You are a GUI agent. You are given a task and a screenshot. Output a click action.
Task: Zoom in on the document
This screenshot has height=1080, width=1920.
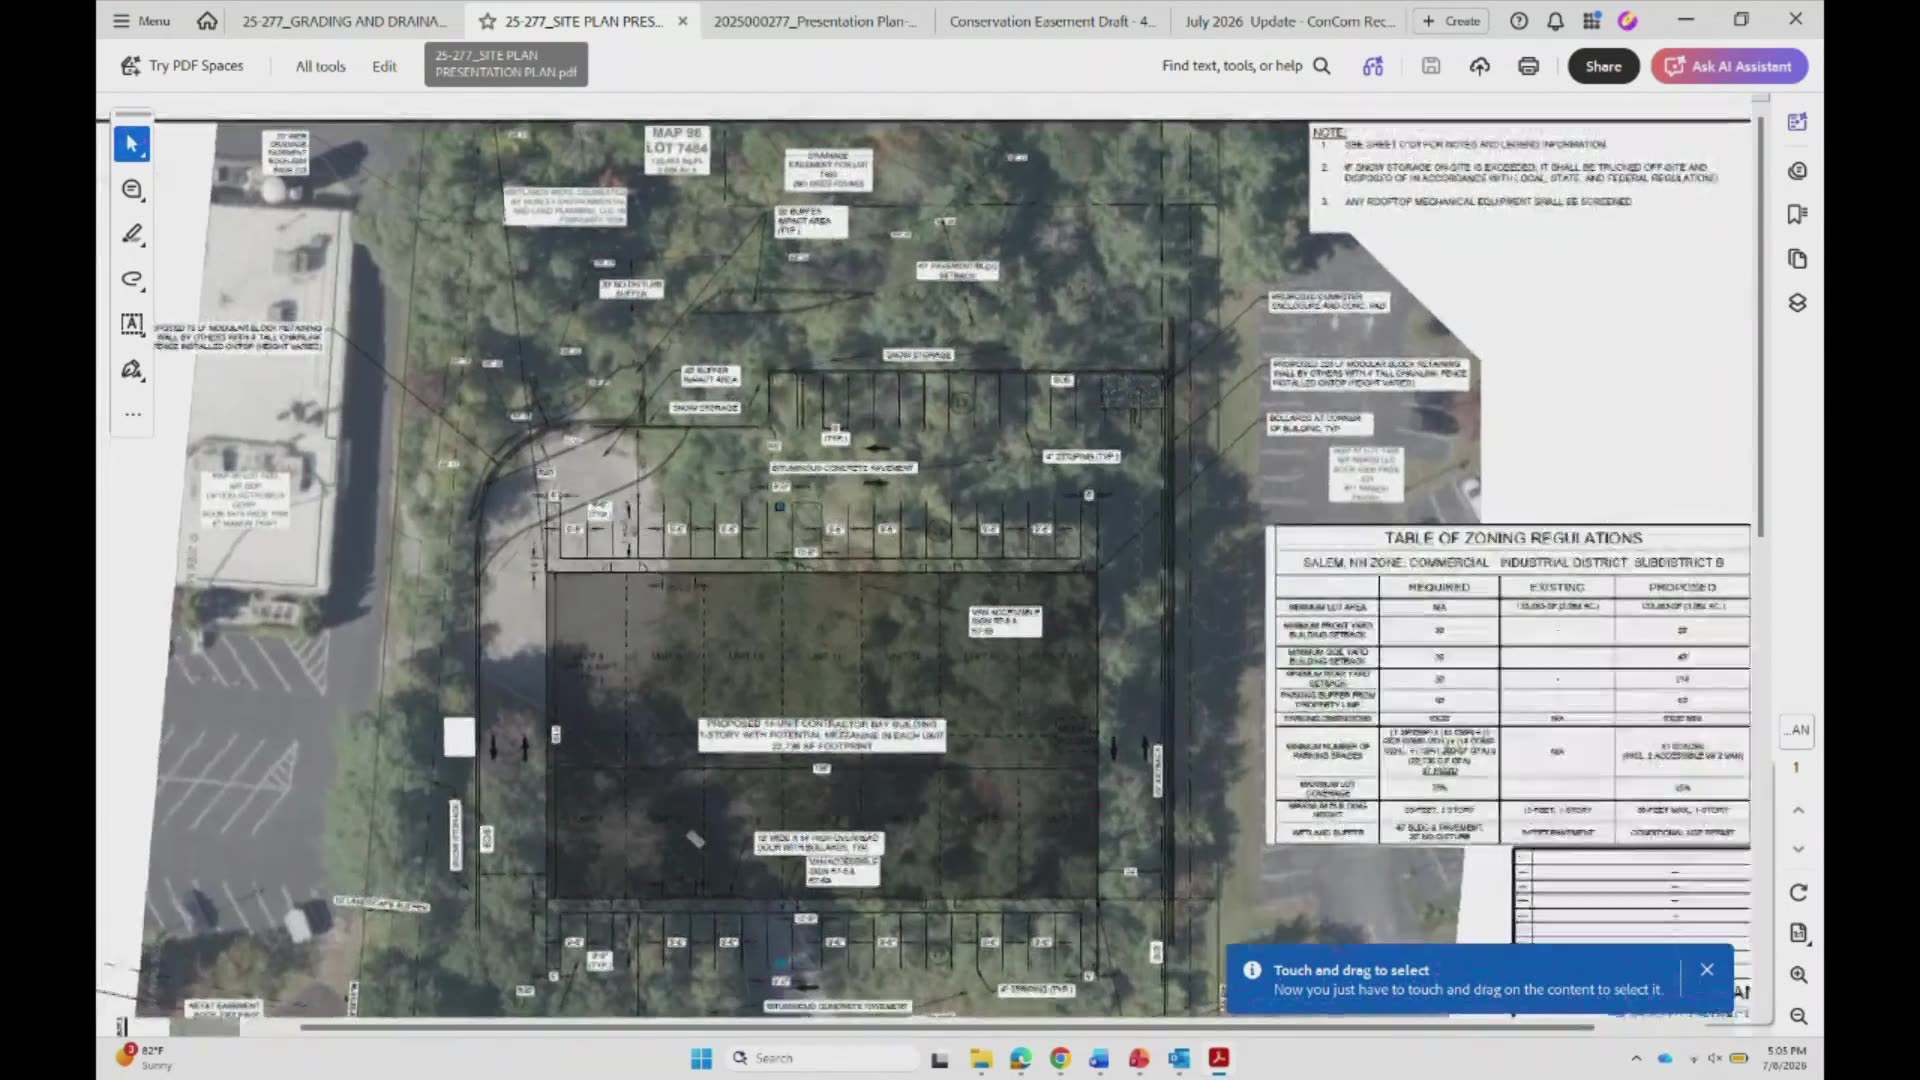(1798, 975)
